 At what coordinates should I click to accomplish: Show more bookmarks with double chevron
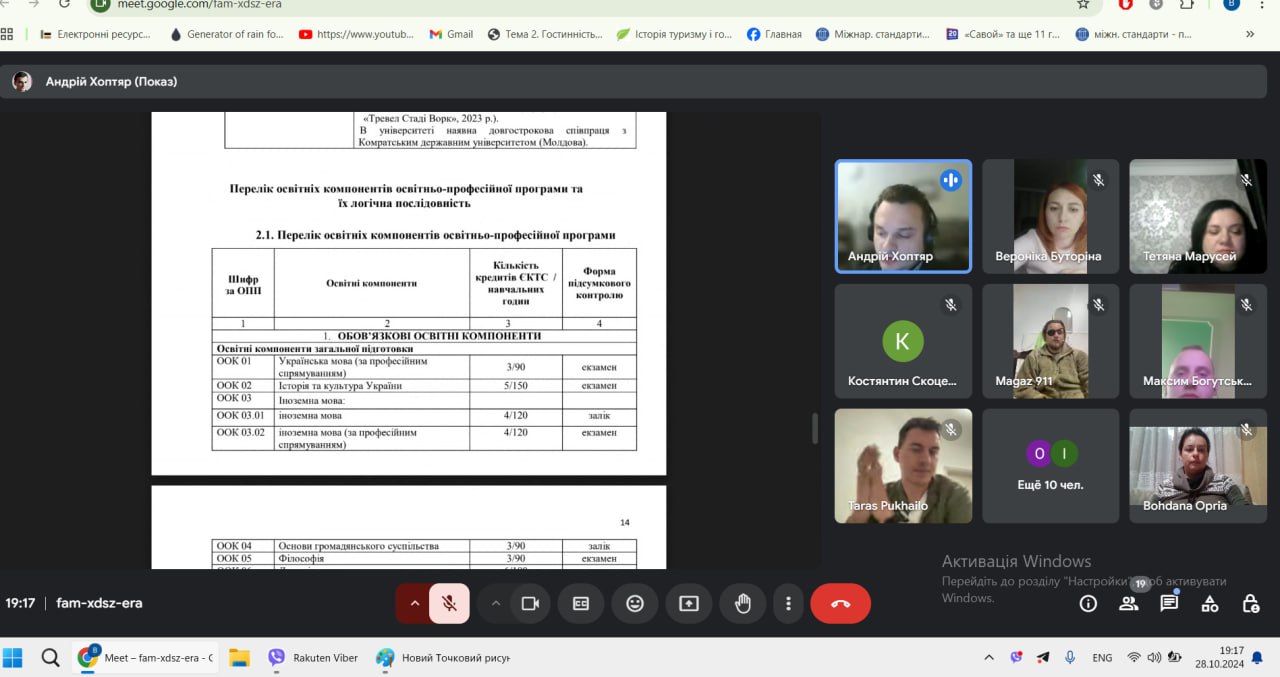(1249, 34)
